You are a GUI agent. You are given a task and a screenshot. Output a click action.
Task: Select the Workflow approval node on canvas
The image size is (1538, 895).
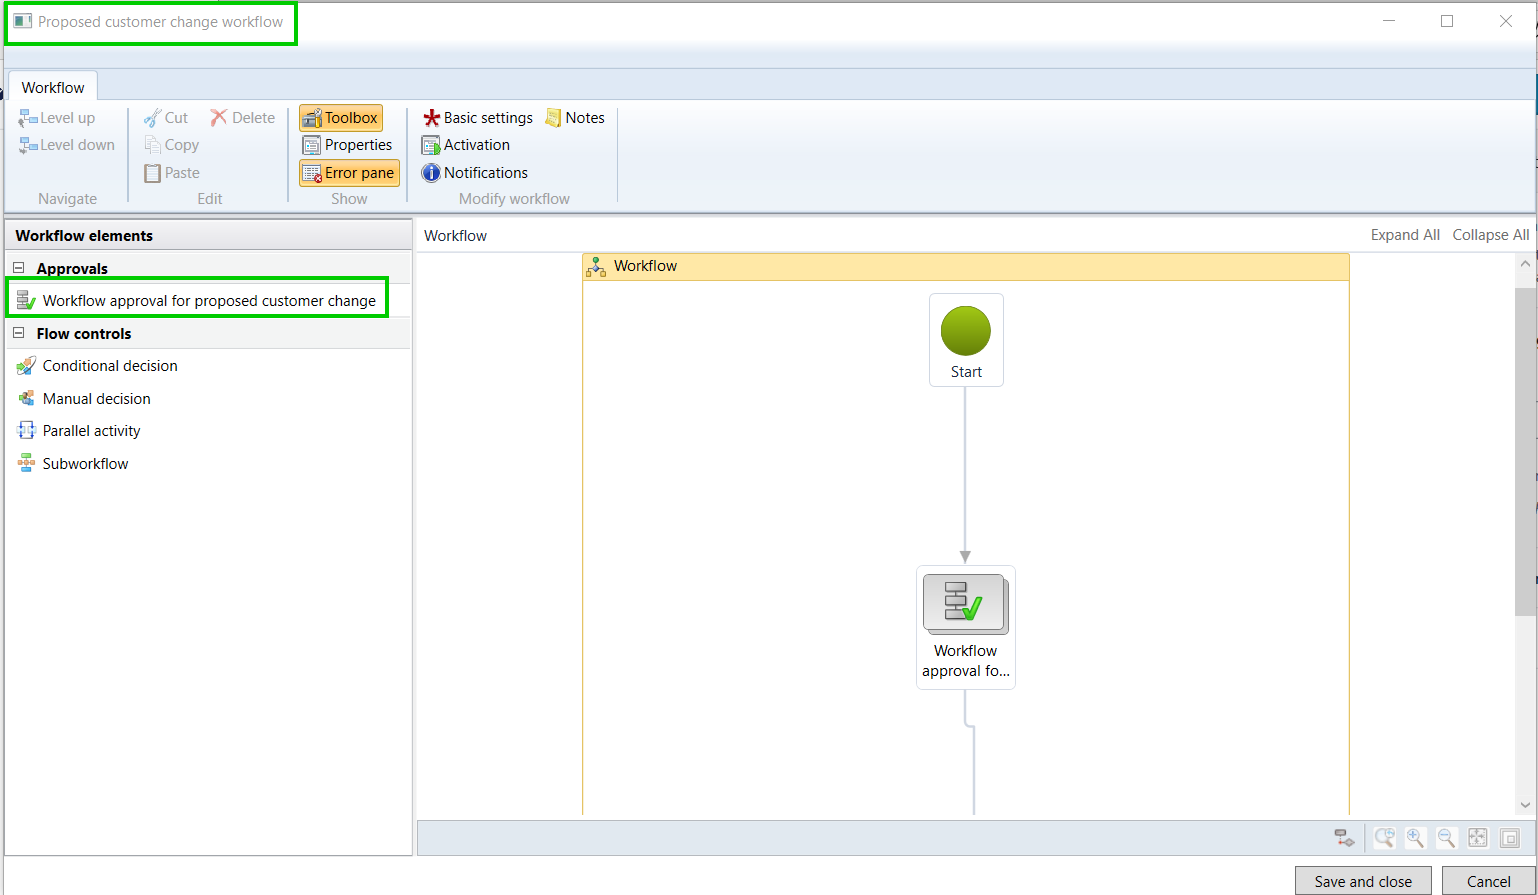point(965,604)
